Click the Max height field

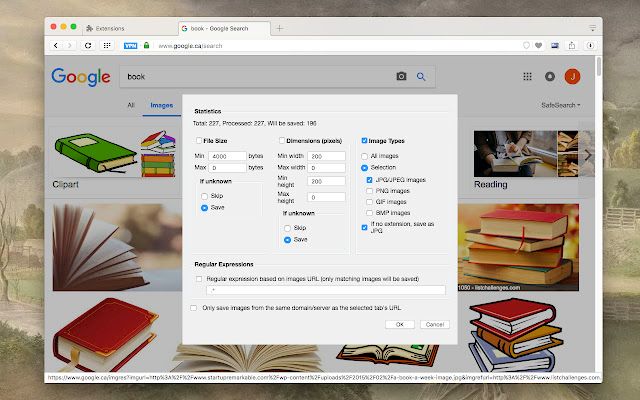(x=326, y=197)
